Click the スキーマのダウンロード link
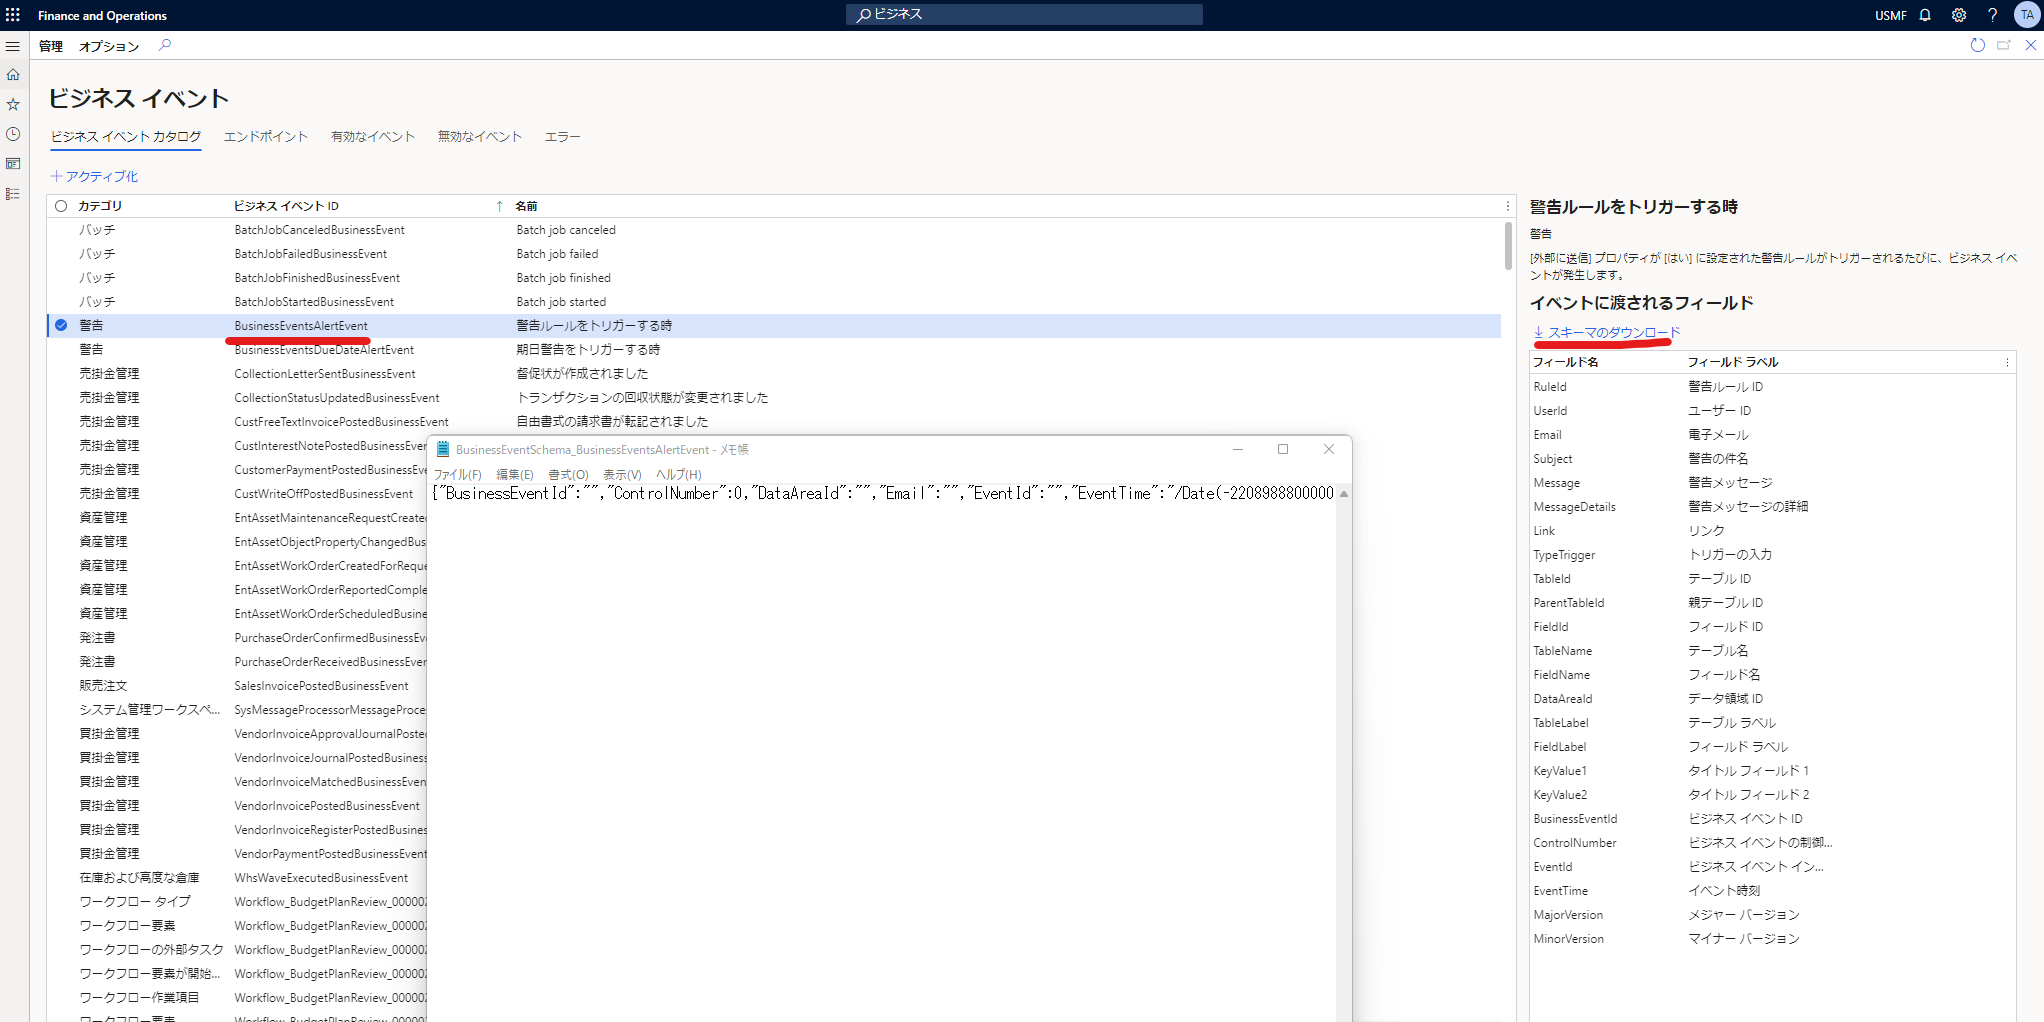The image size is (2044, 1022). point(1607,332)
